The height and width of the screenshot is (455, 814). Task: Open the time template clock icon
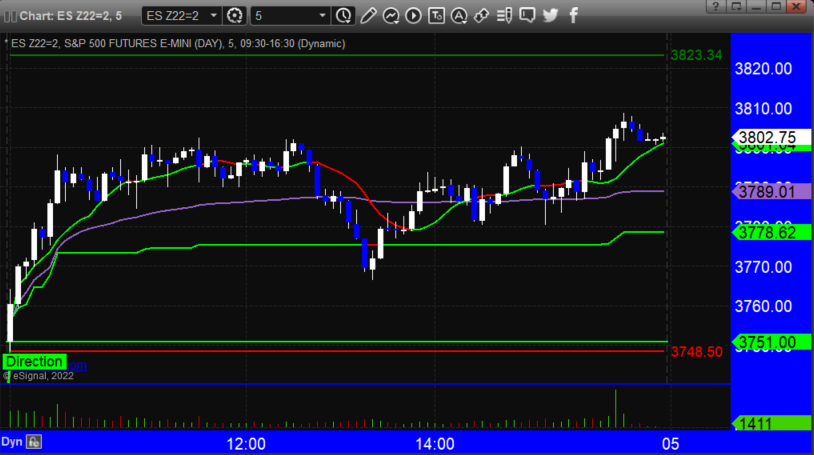(x=343, y=16)
